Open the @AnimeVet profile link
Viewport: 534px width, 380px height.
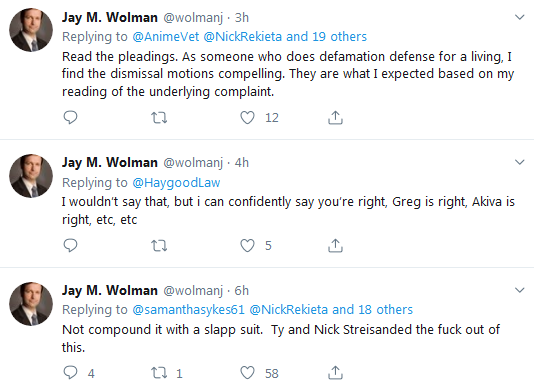(x=166, y=36)
